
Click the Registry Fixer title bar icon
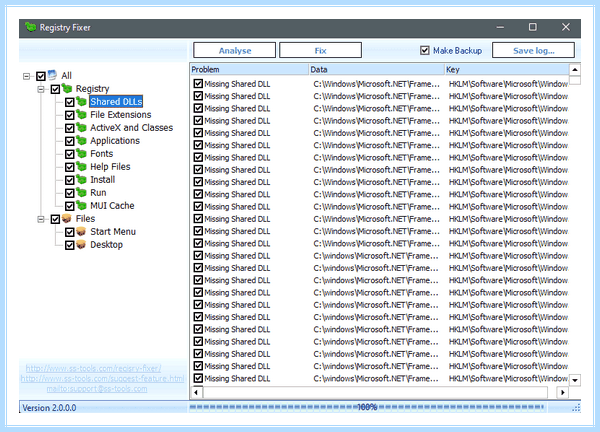point(30,27)
